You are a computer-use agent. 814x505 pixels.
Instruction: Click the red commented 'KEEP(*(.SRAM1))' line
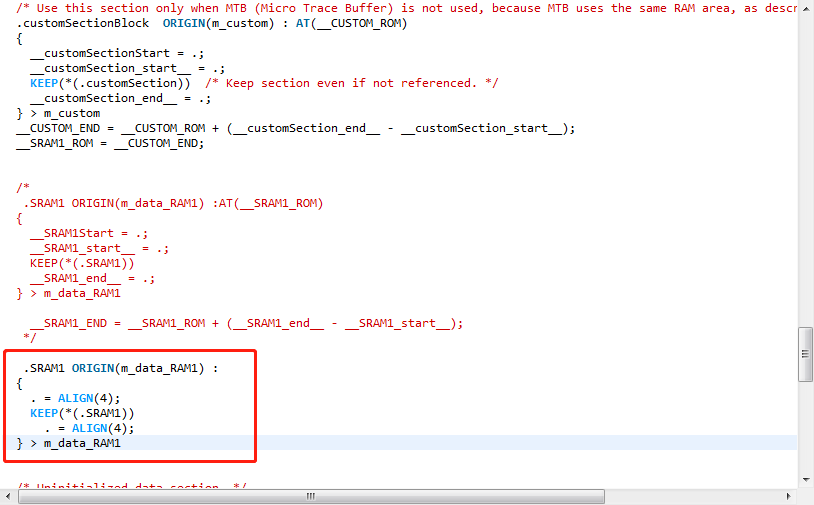(x=82, y=264)
